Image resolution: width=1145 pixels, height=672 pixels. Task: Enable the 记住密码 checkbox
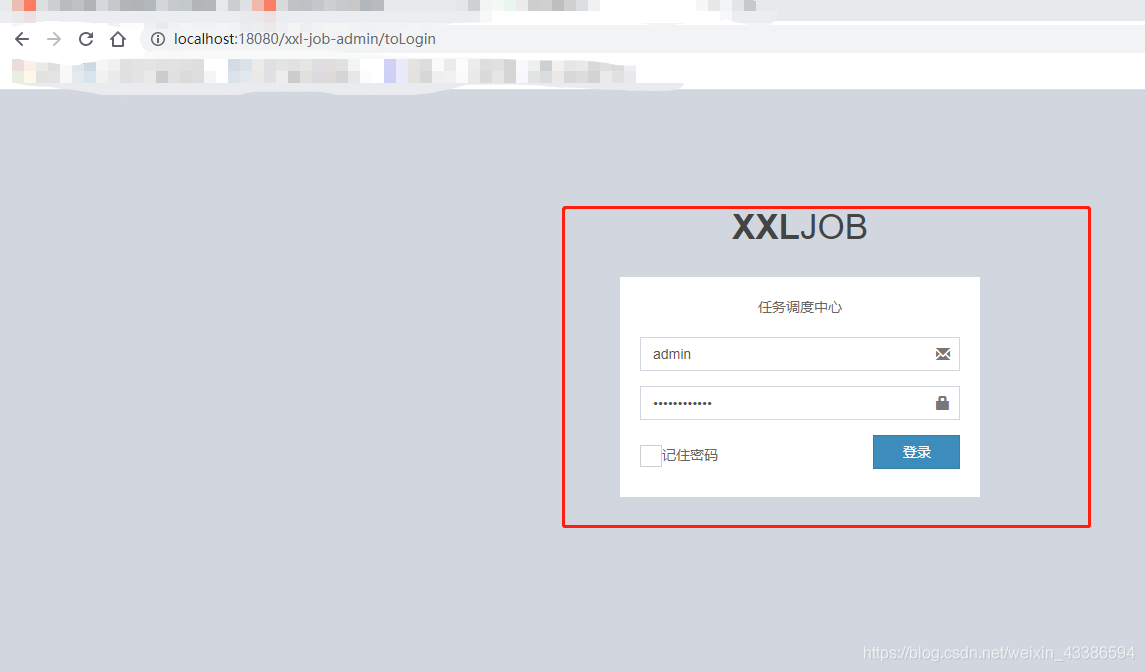coord(651,456)
